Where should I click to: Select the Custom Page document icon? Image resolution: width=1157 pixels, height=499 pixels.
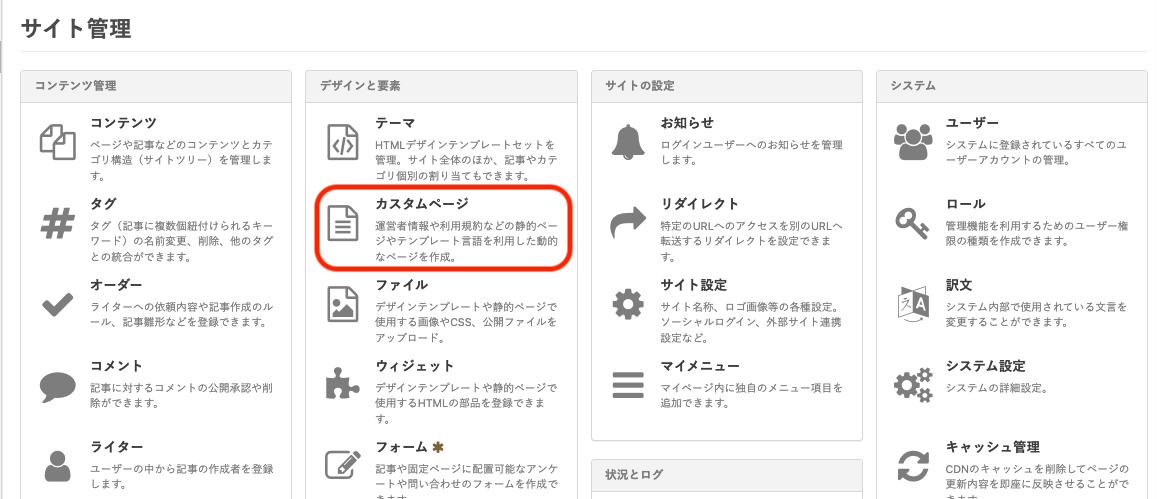[x=343, y=223]
